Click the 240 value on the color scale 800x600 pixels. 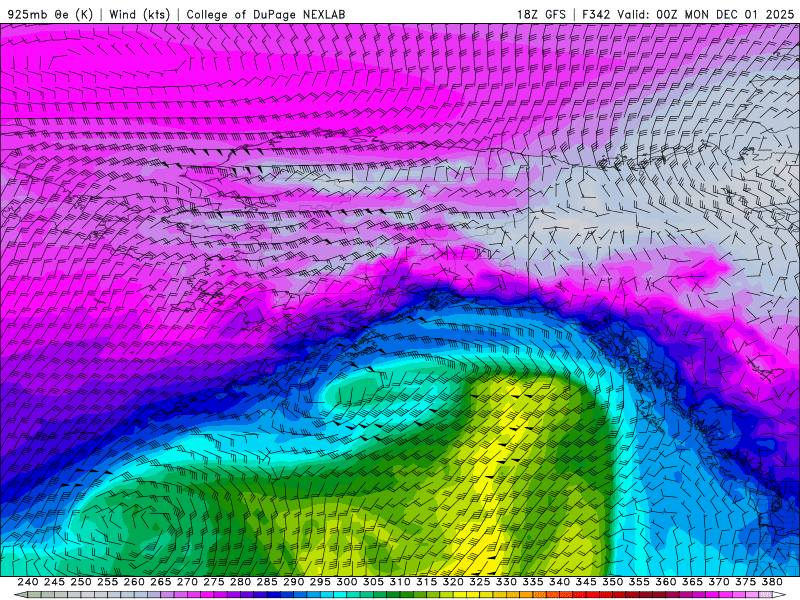tap(28, 582)
